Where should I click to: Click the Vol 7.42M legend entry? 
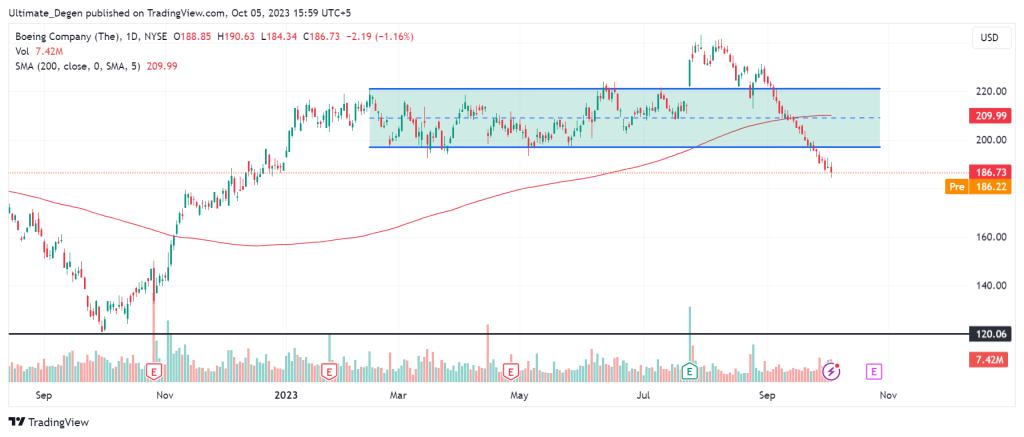point(39,52)
